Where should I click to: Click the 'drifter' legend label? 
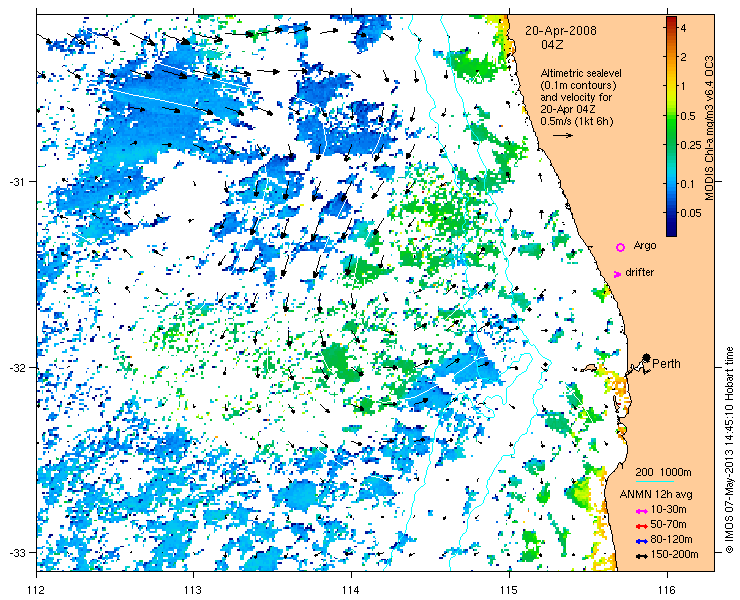[x=639, y=272]
